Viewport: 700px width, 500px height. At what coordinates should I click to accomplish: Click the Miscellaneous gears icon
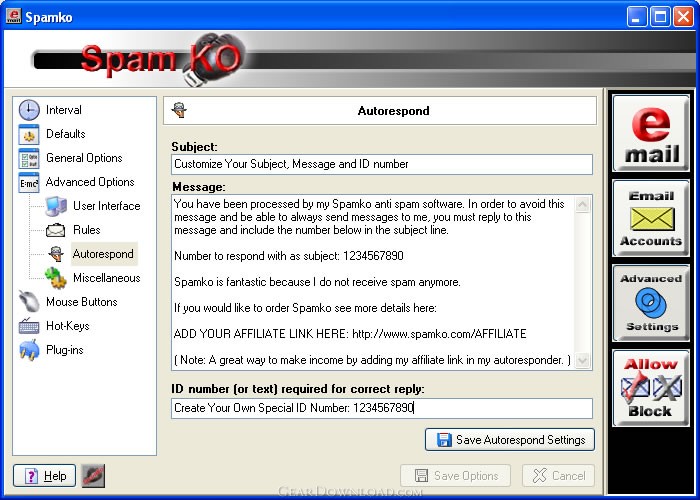(x=56, y=278)
